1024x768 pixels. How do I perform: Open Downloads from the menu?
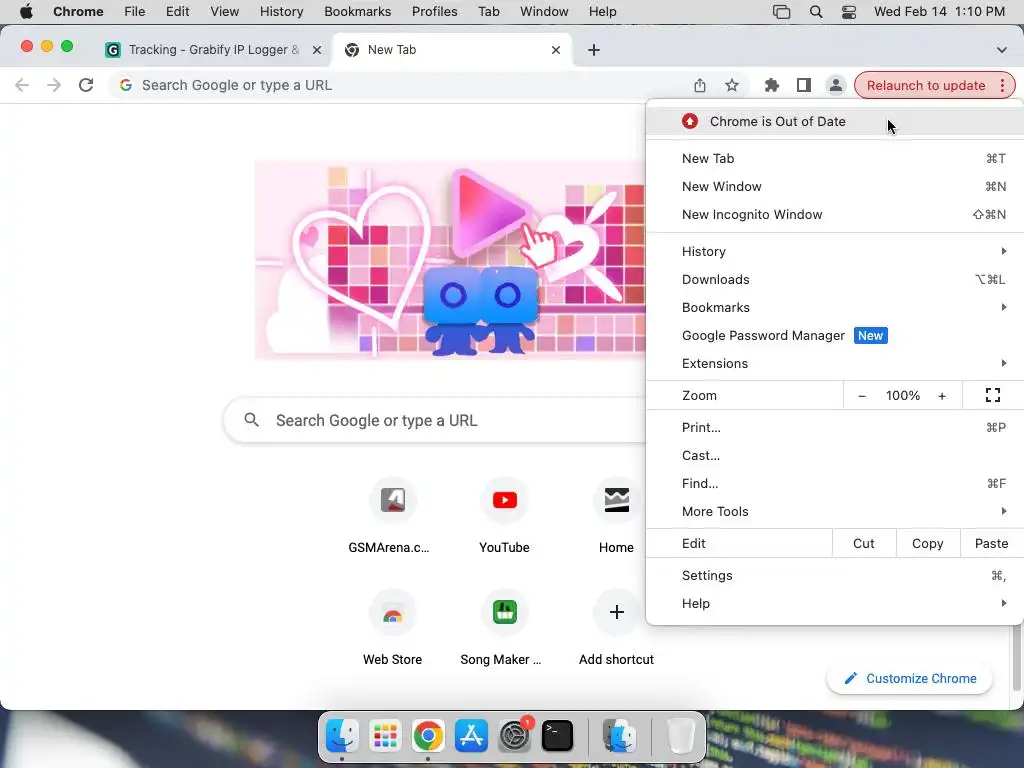tap(835, 280)
